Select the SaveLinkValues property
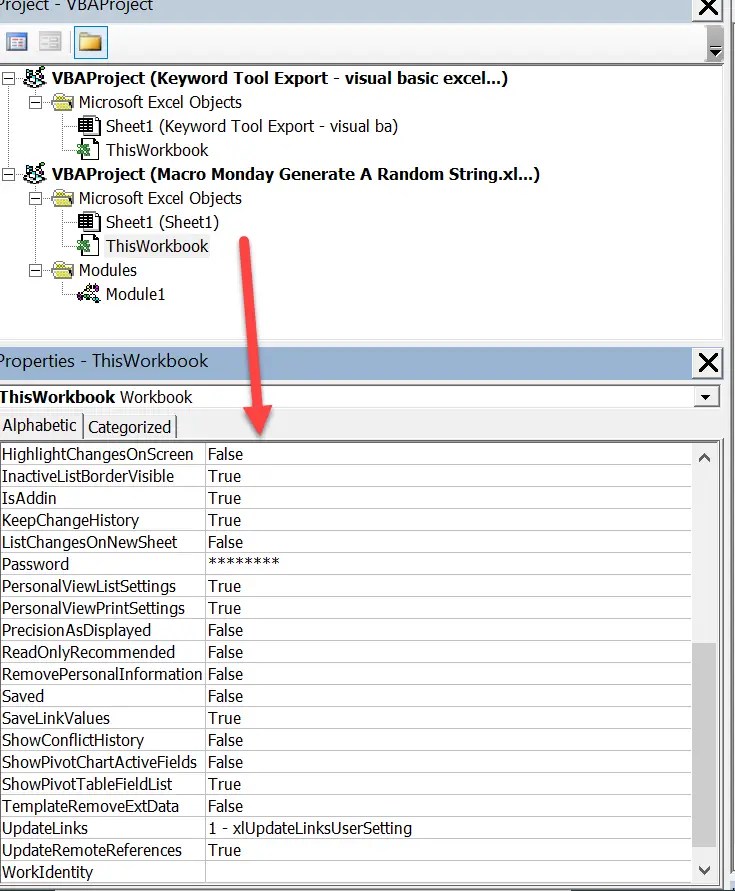The image size is (735, 891). [56, 718]
